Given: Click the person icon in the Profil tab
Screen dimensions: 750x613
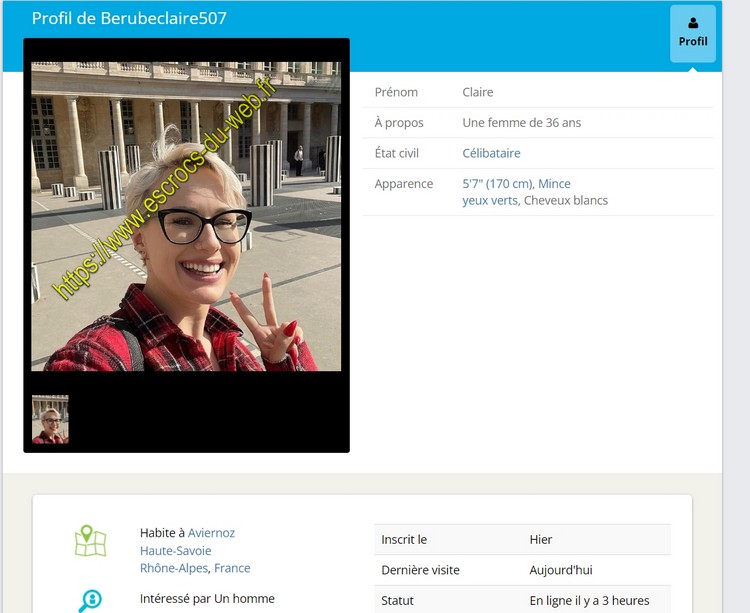Looking at the screenshot, I should pyautogui.click(x=693, y=23).
